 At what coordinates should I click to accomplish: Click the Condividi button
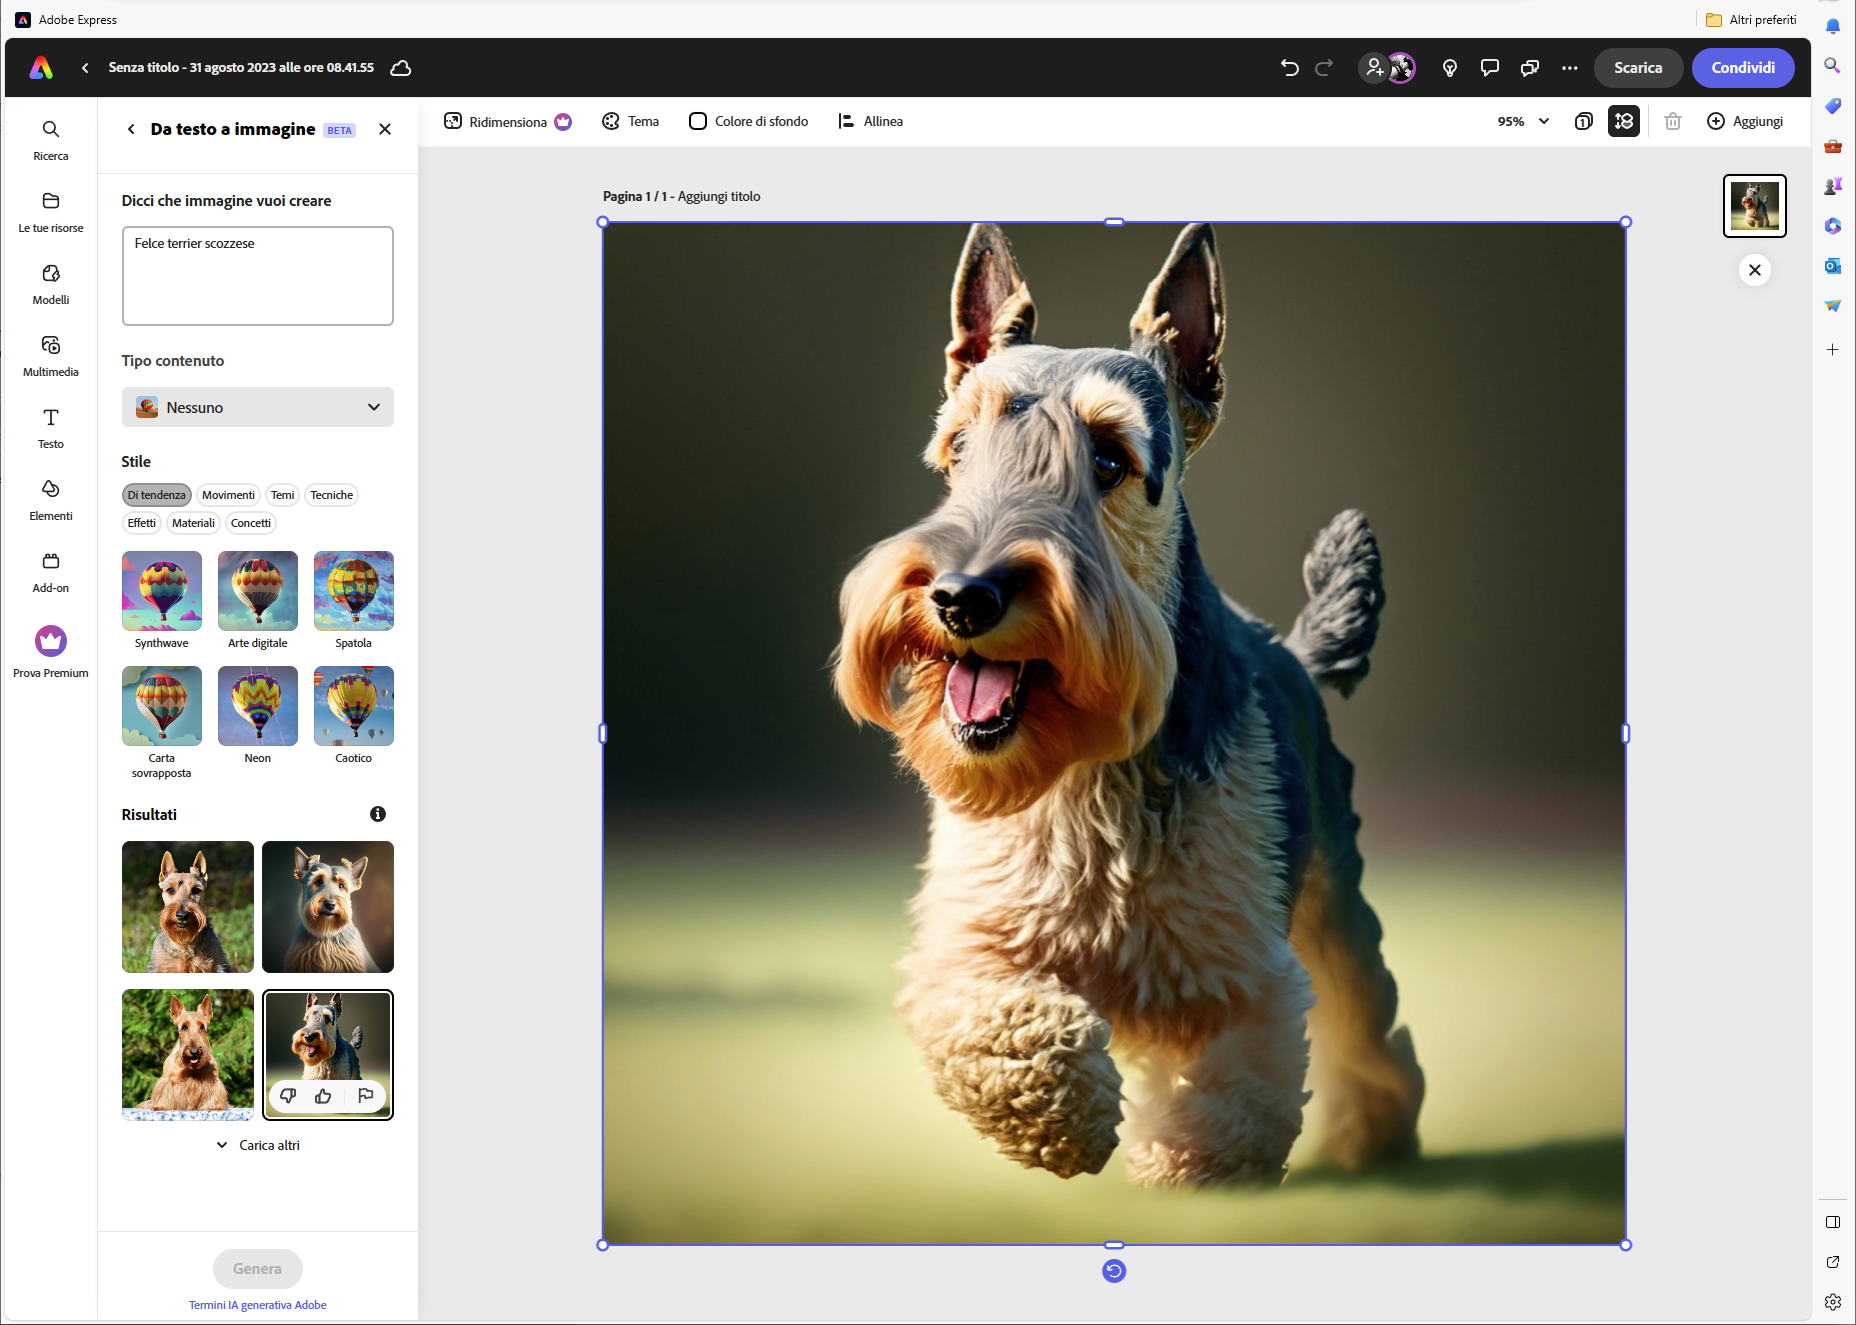point(1742,68)
